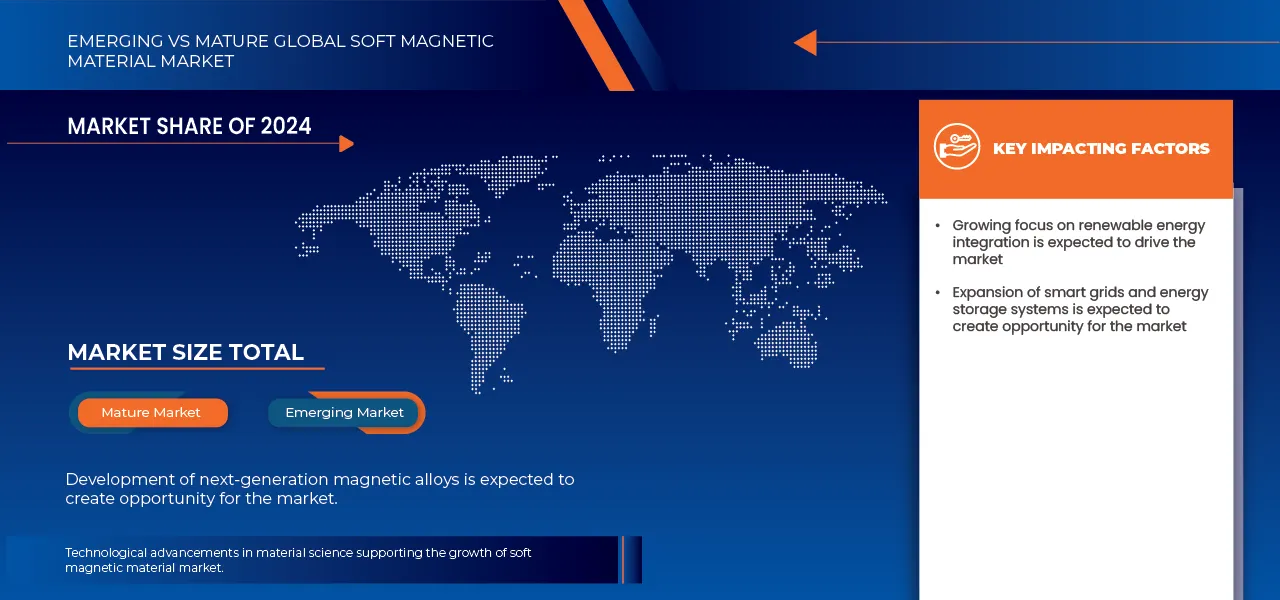Select the orange arrow beside Market Share heading

[x=347, y=143]
